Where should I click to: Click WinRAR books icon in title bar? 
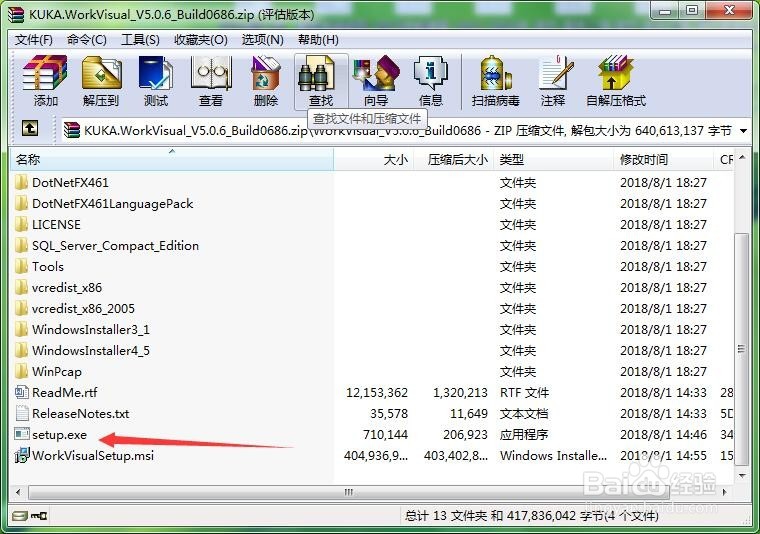click(16, 15)
